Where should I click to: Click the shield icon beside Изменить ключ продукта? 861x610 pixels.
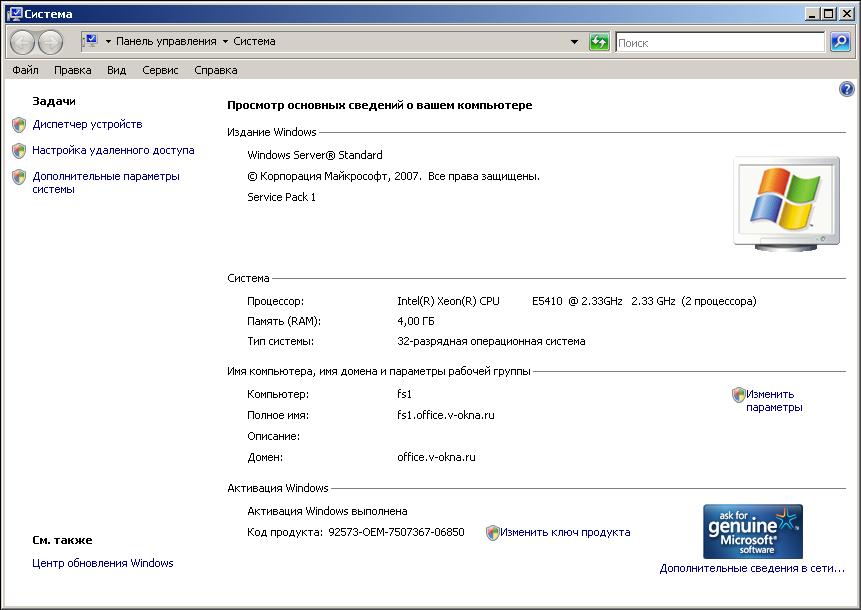pos(493,533)
